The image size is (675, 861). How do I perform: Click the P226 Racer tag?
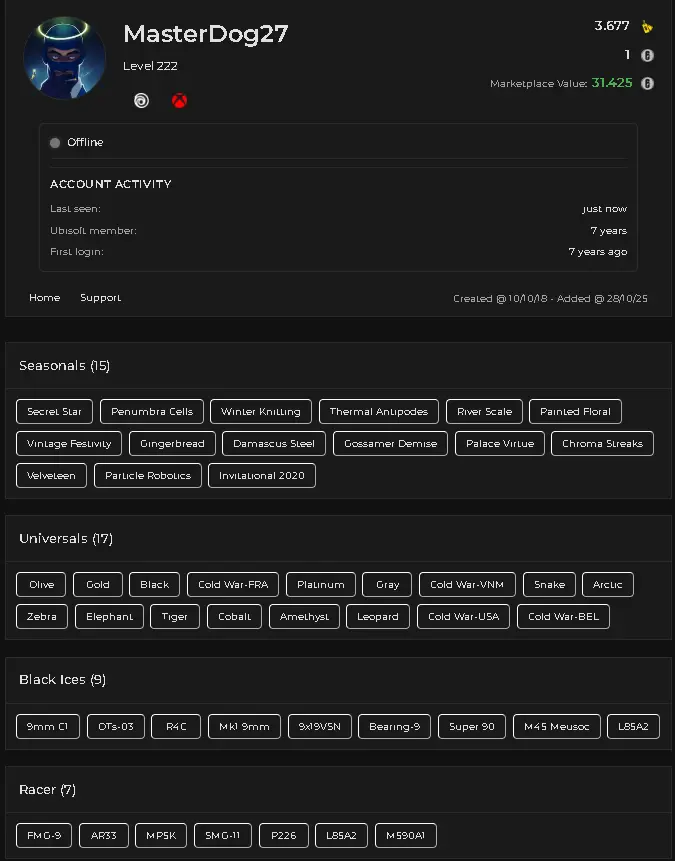(x=283, y=835)
